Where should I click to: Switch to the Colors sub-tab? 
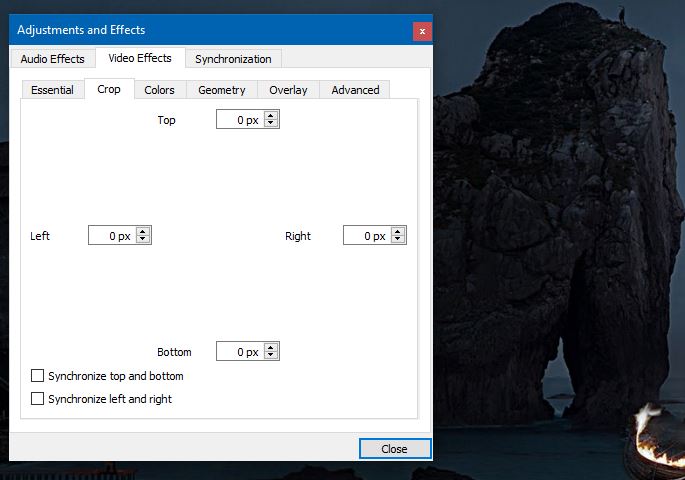[x=159, y=90]
